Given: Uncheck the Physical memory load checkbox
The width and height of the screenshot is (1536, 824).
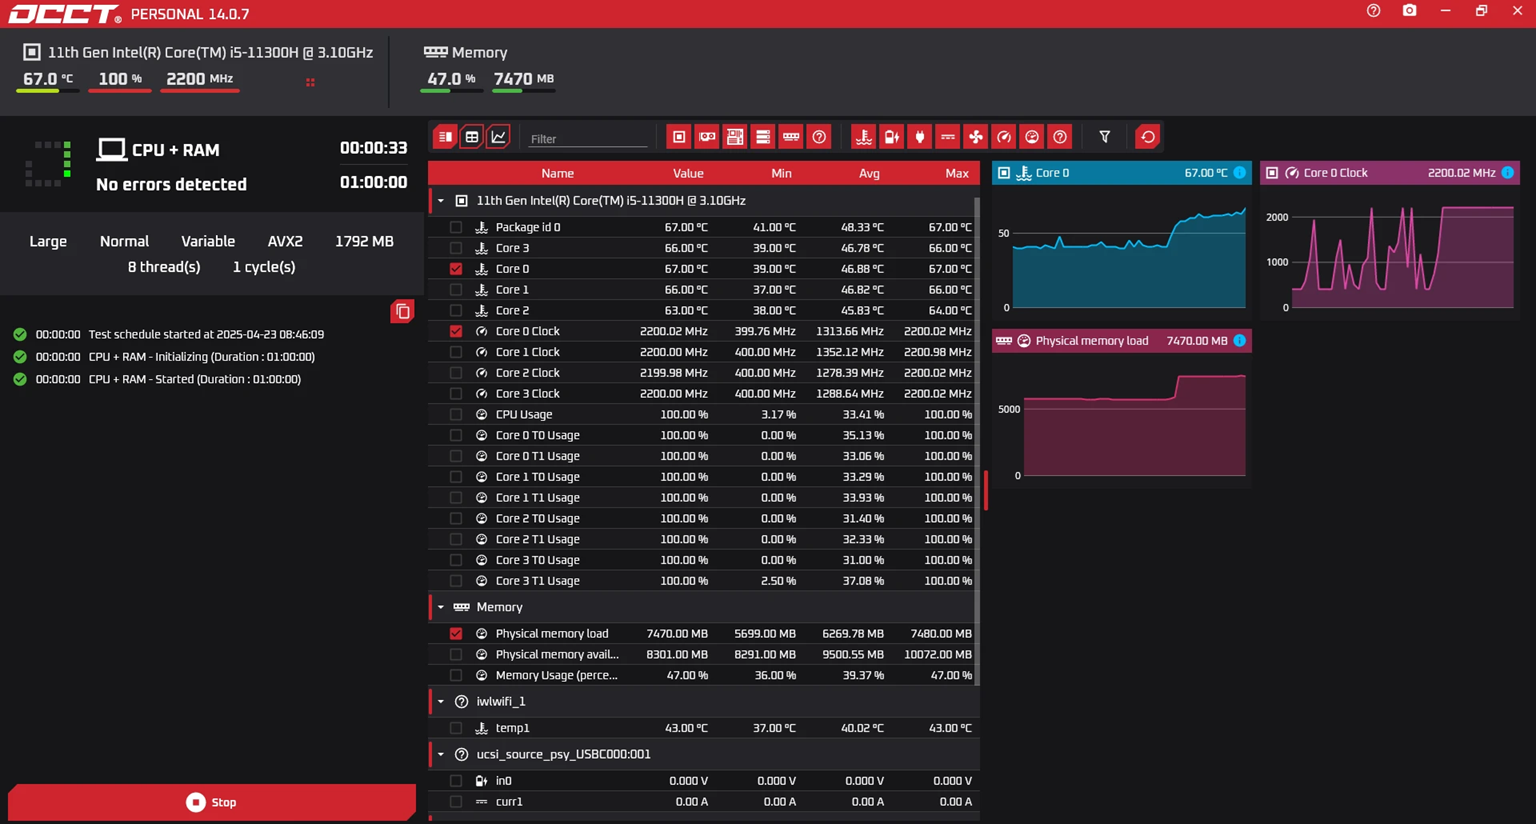Looking at the screenshot, I should click(x=456, y=634).
